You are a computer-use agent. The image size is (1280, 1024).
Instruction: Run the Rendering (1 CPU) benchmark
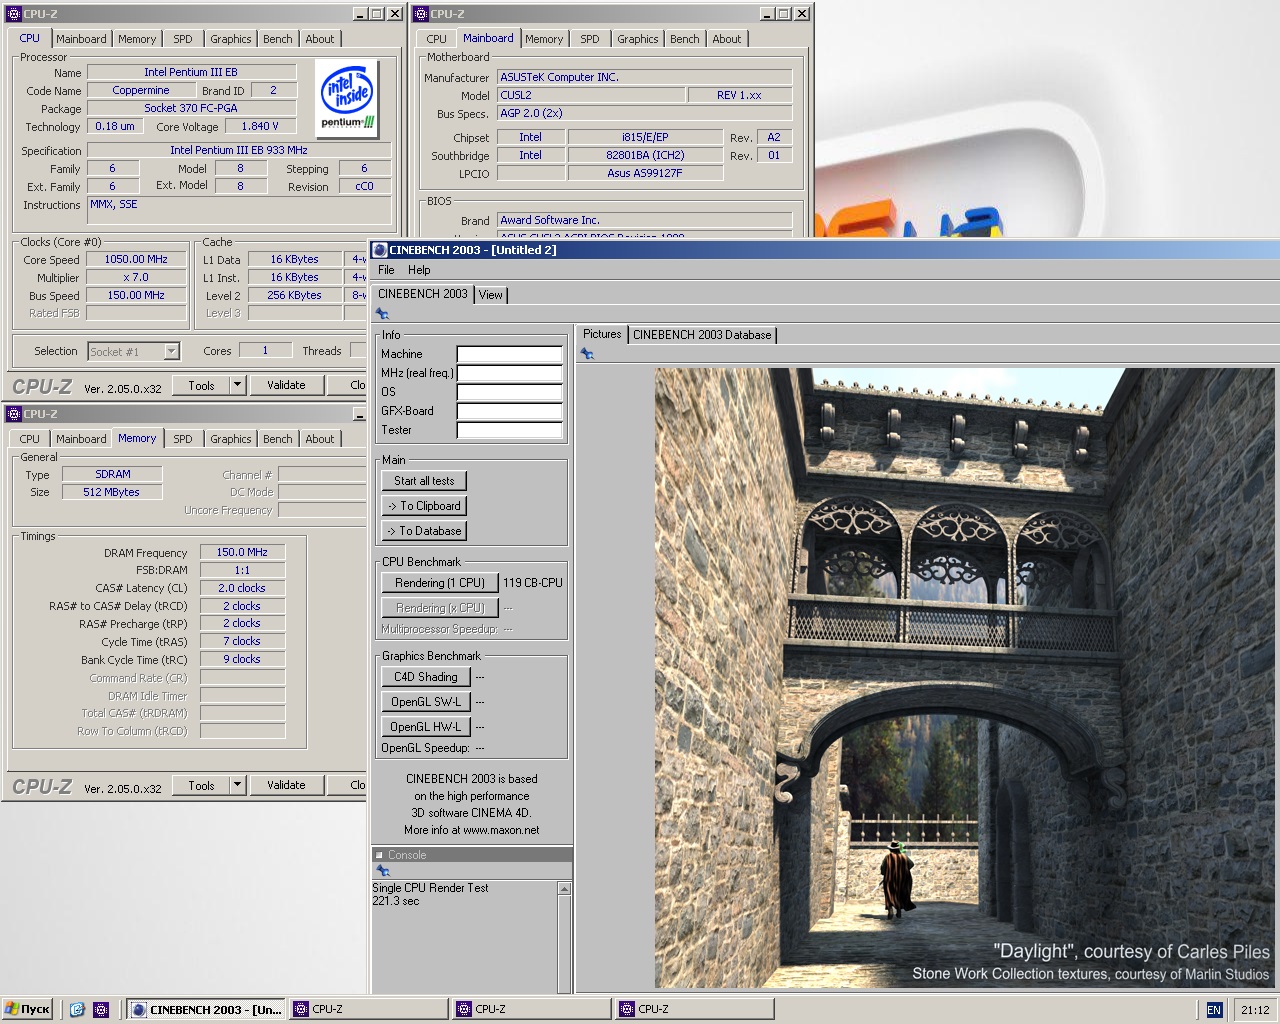(439, 583)
